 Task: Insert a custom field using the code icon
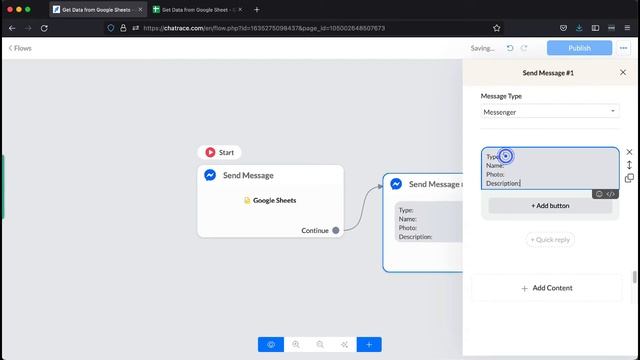coord(610,194)
